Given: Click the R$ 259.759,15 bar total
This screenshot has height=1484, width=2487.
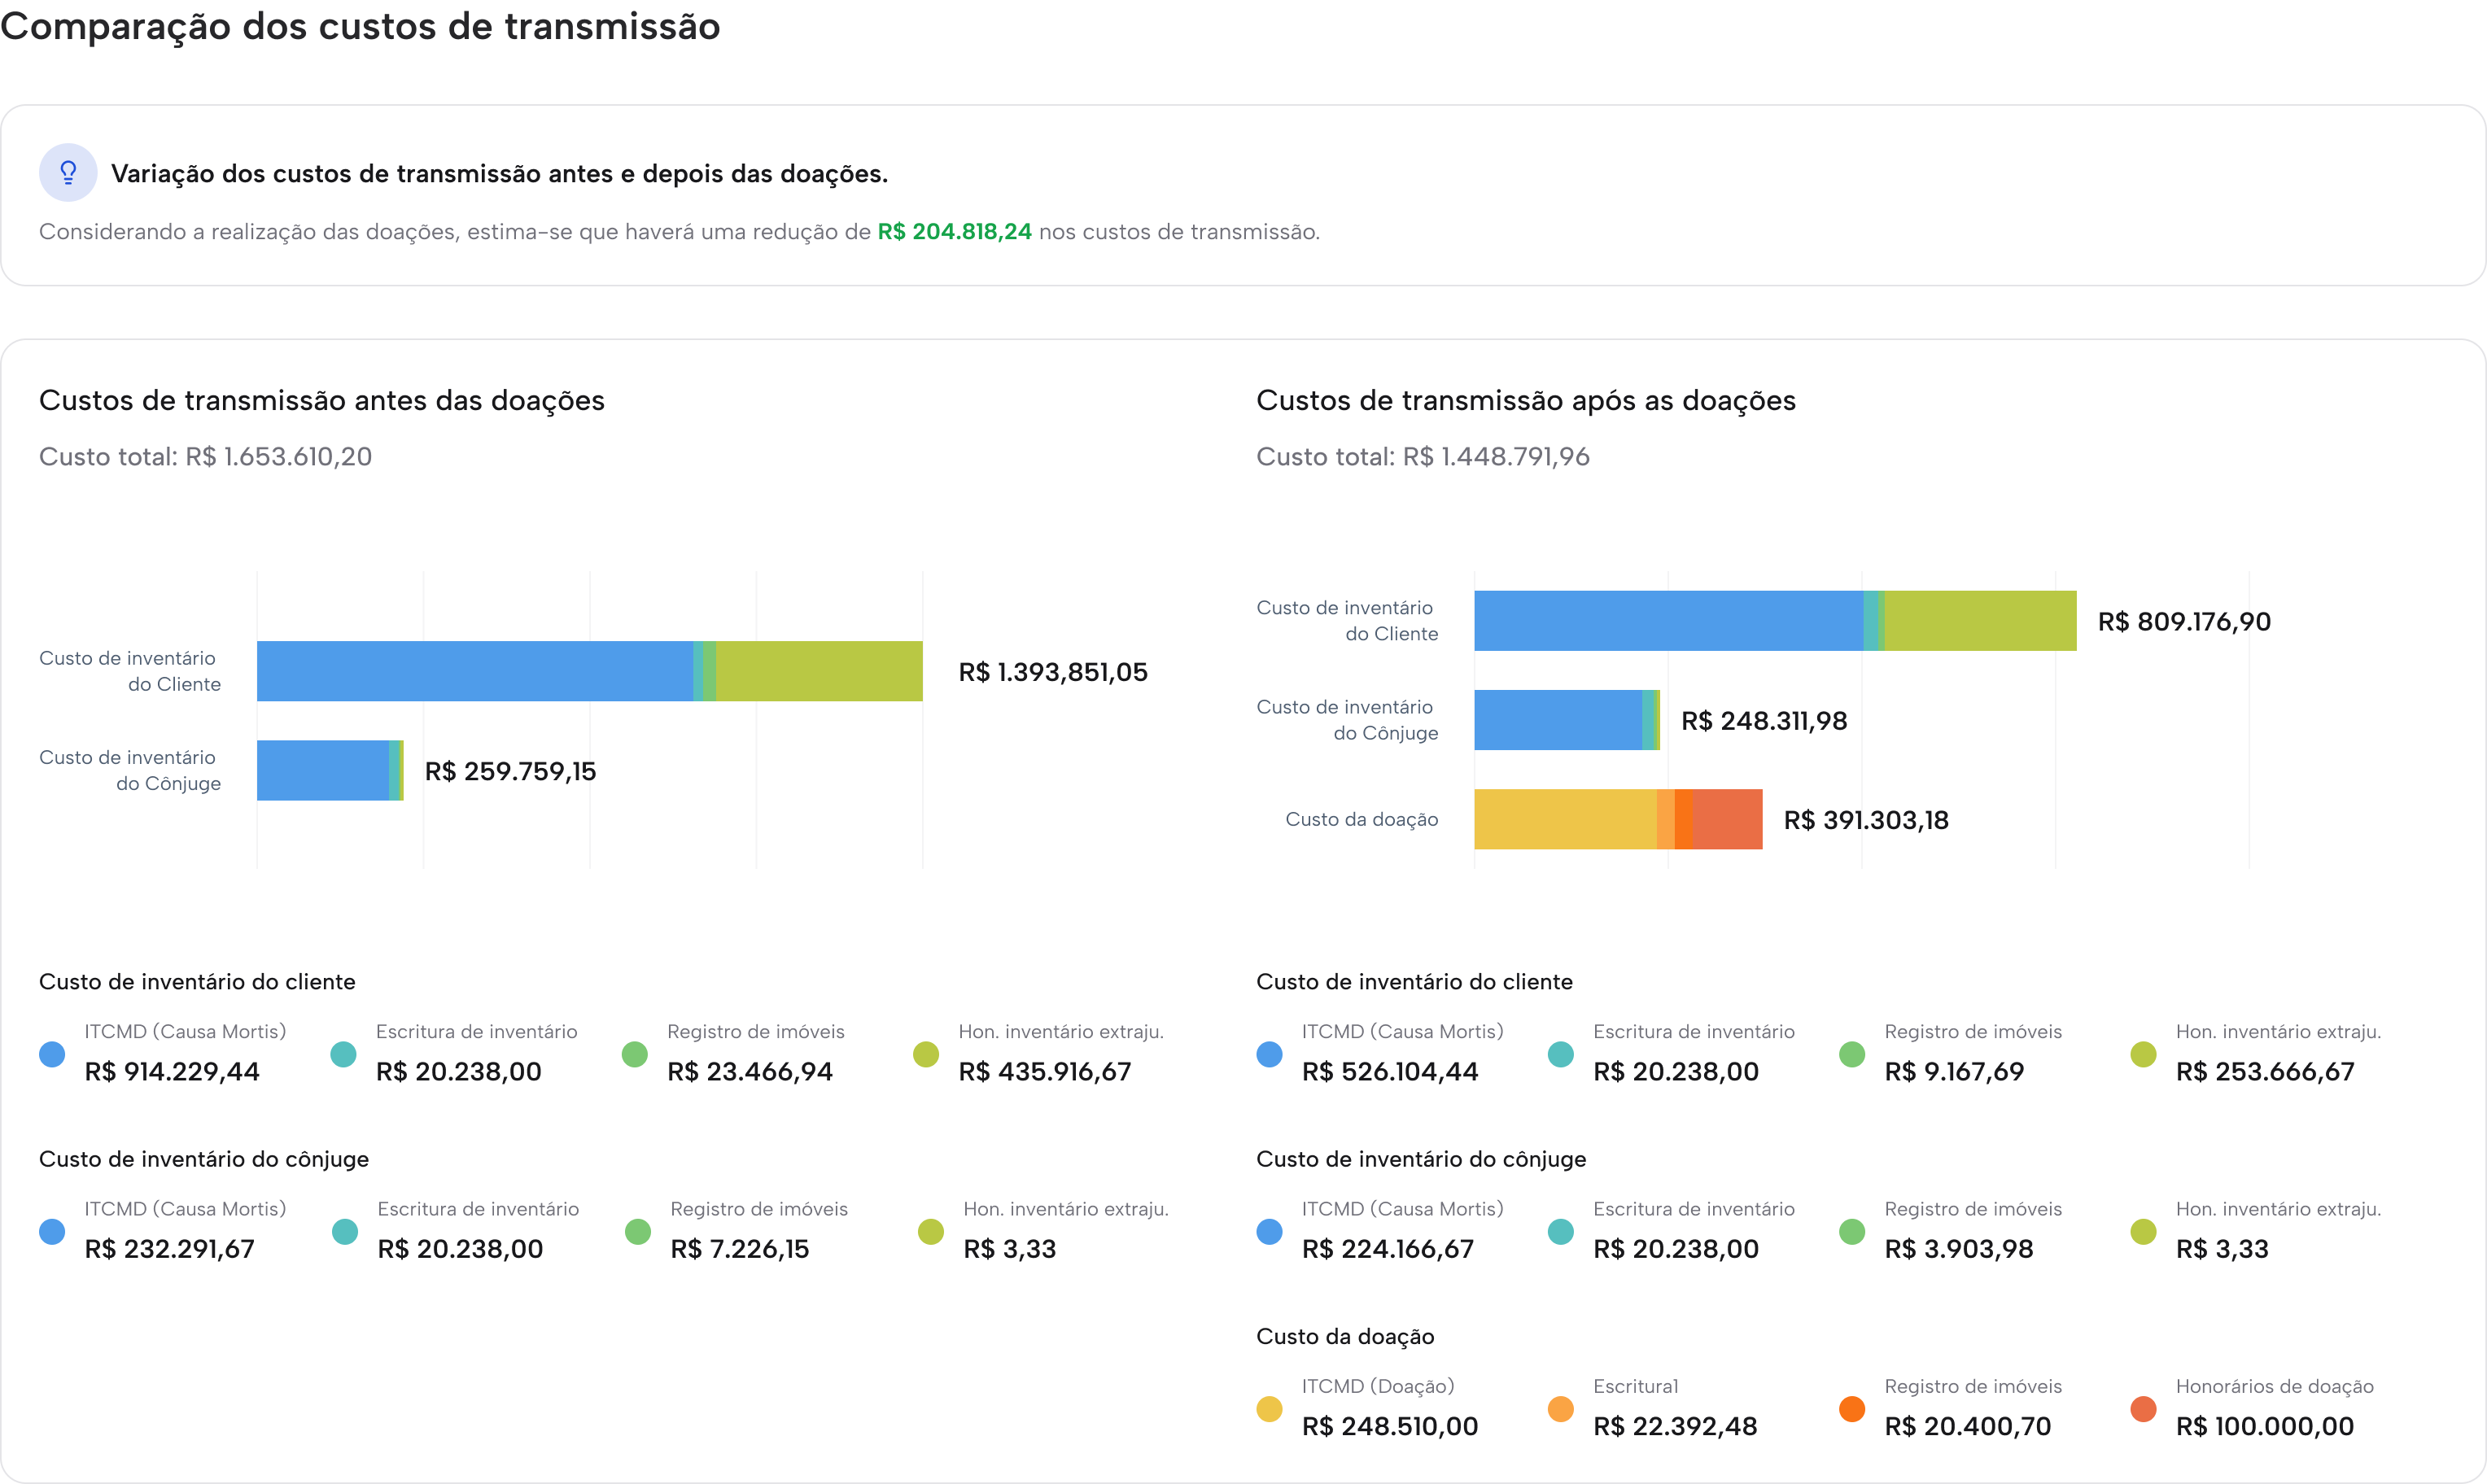Looking at the screenshot, I should click(x=510, y=771).
